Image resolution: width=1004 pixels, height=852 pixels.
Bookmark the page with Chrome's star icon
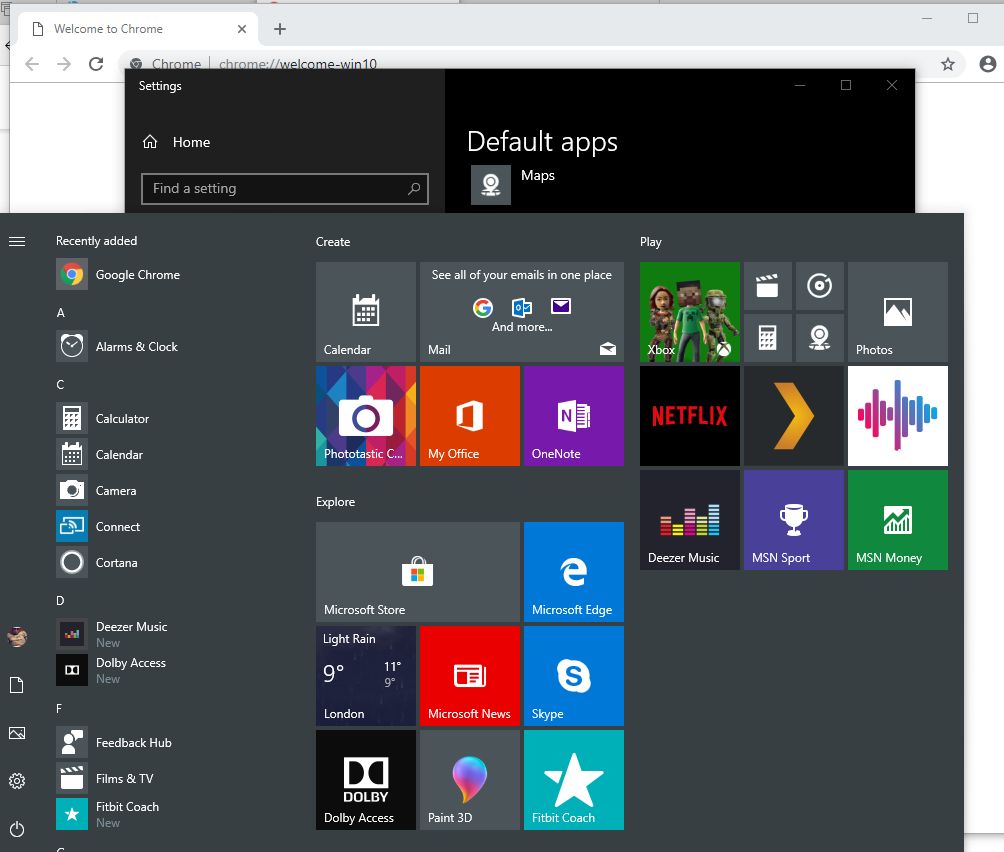(946, 63)
